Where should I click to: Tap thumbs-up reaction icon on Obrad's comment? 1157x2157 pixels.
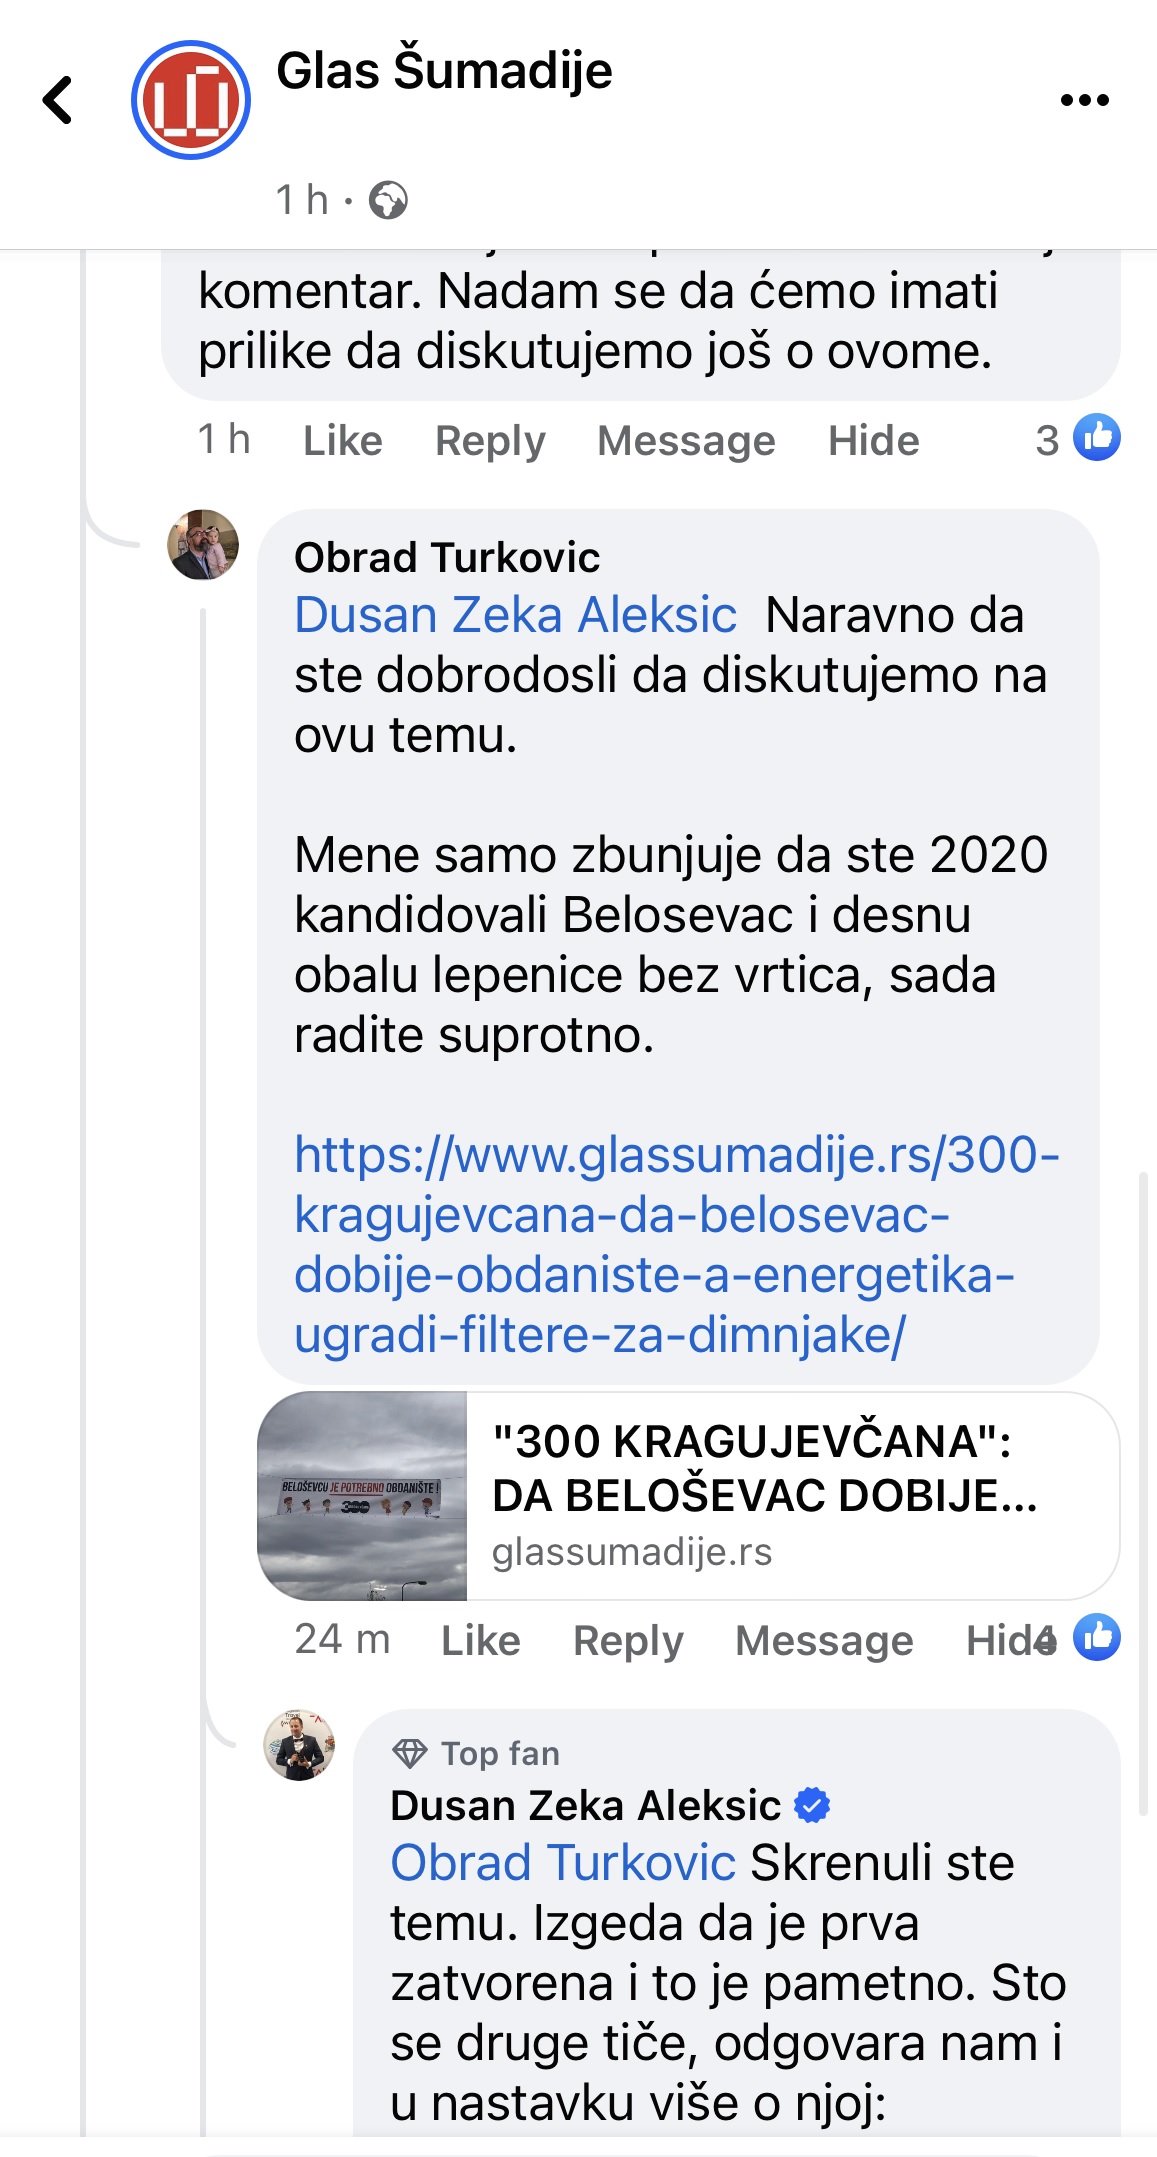tap(1097, 1638)
